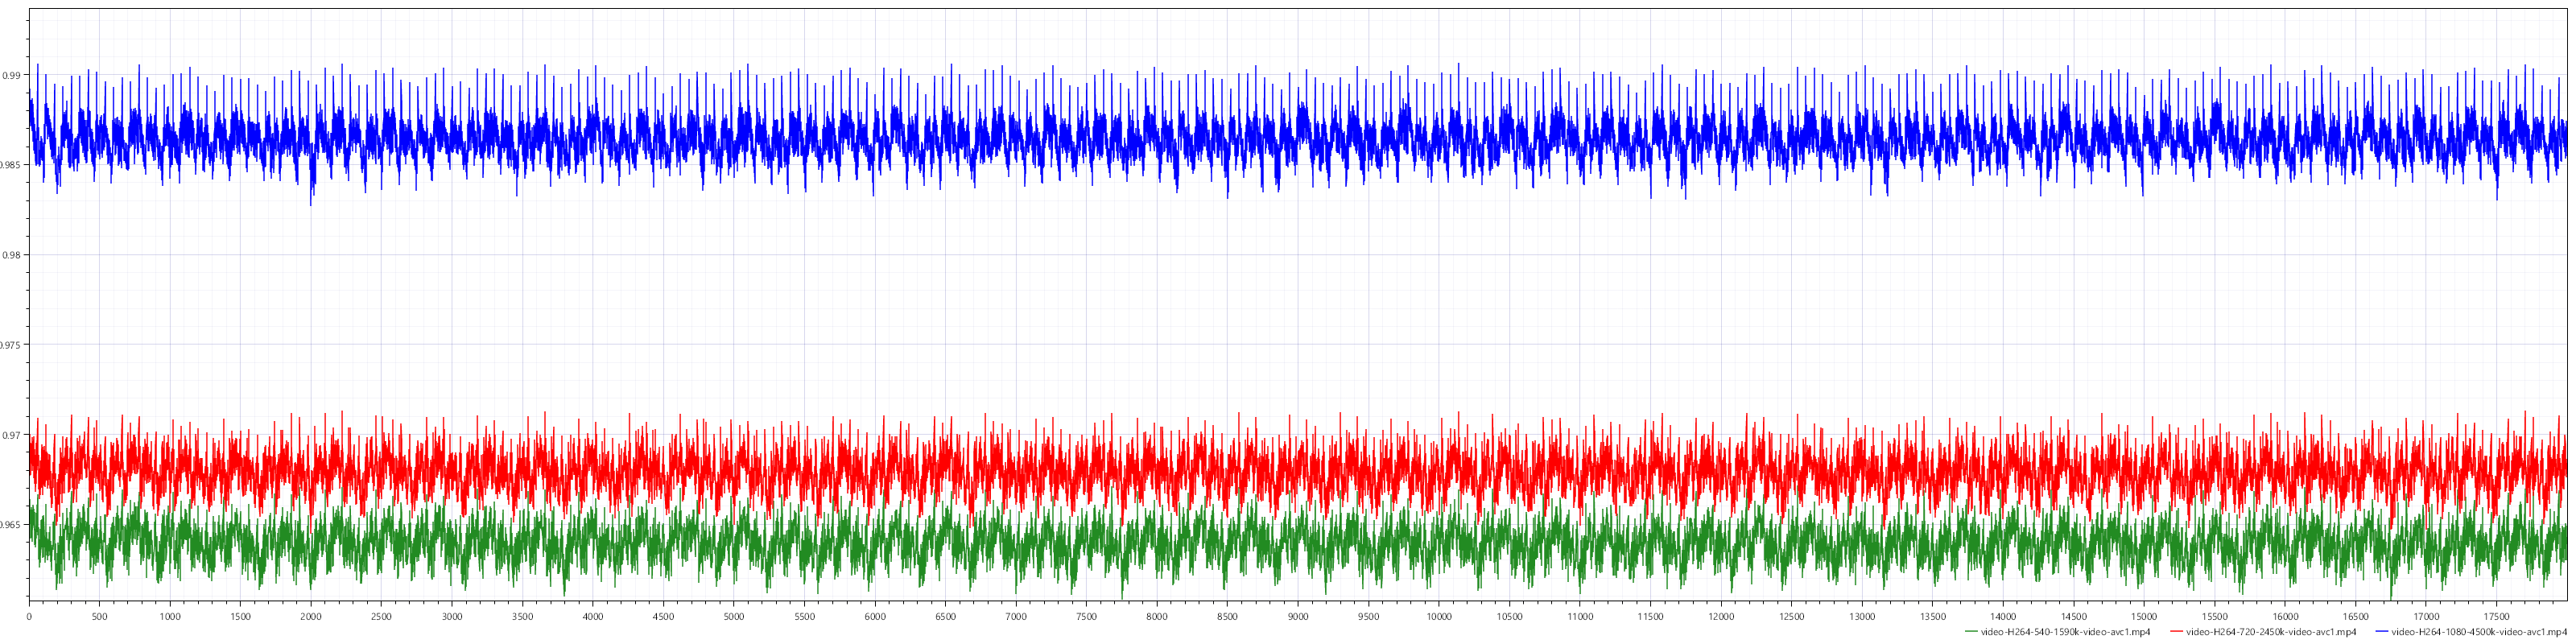Click the 12500 x-axis tick label
The height and width of the screenshot is (644, 2576).
(1792, 617)
